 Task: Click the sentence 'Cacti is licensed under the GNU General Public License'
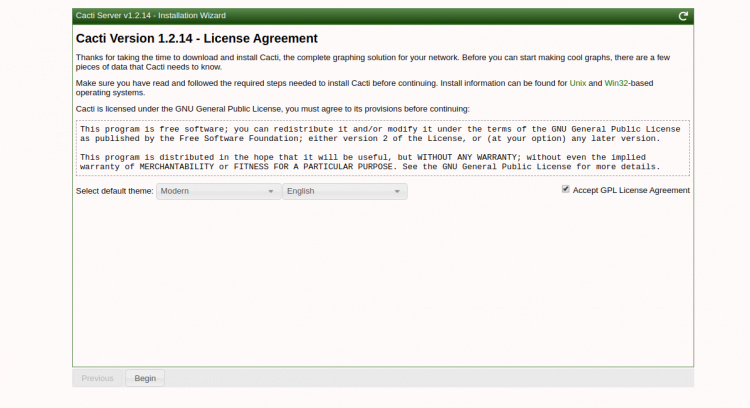click(x=273, y=109)
